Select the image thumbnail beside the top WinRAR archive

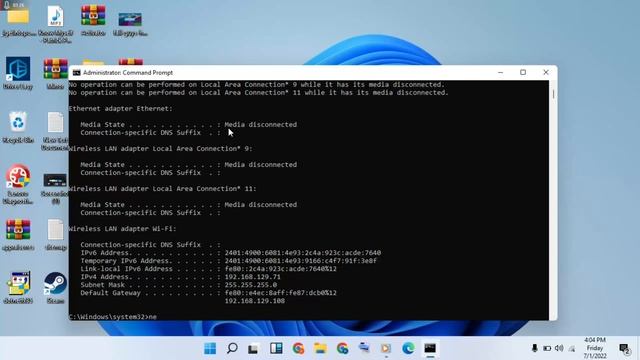pyautogui.click(x=130, y=23)
